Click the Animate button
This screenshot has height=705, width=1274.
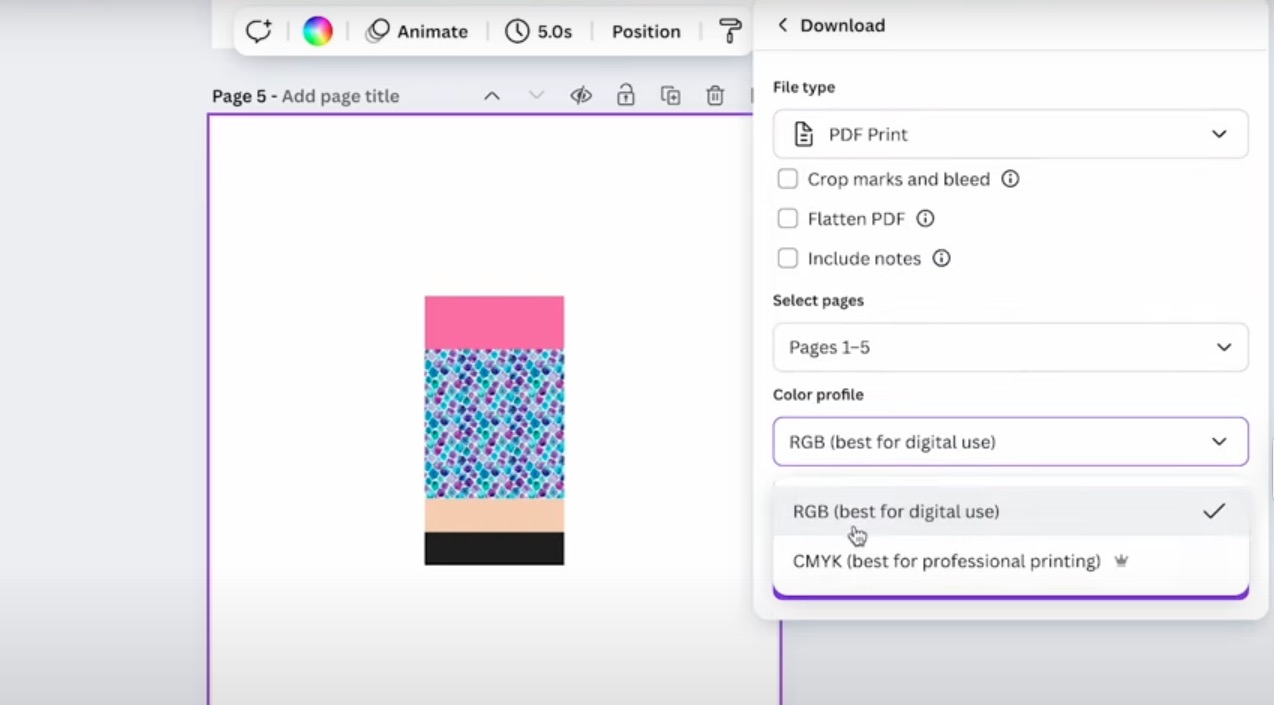point(417,31)
